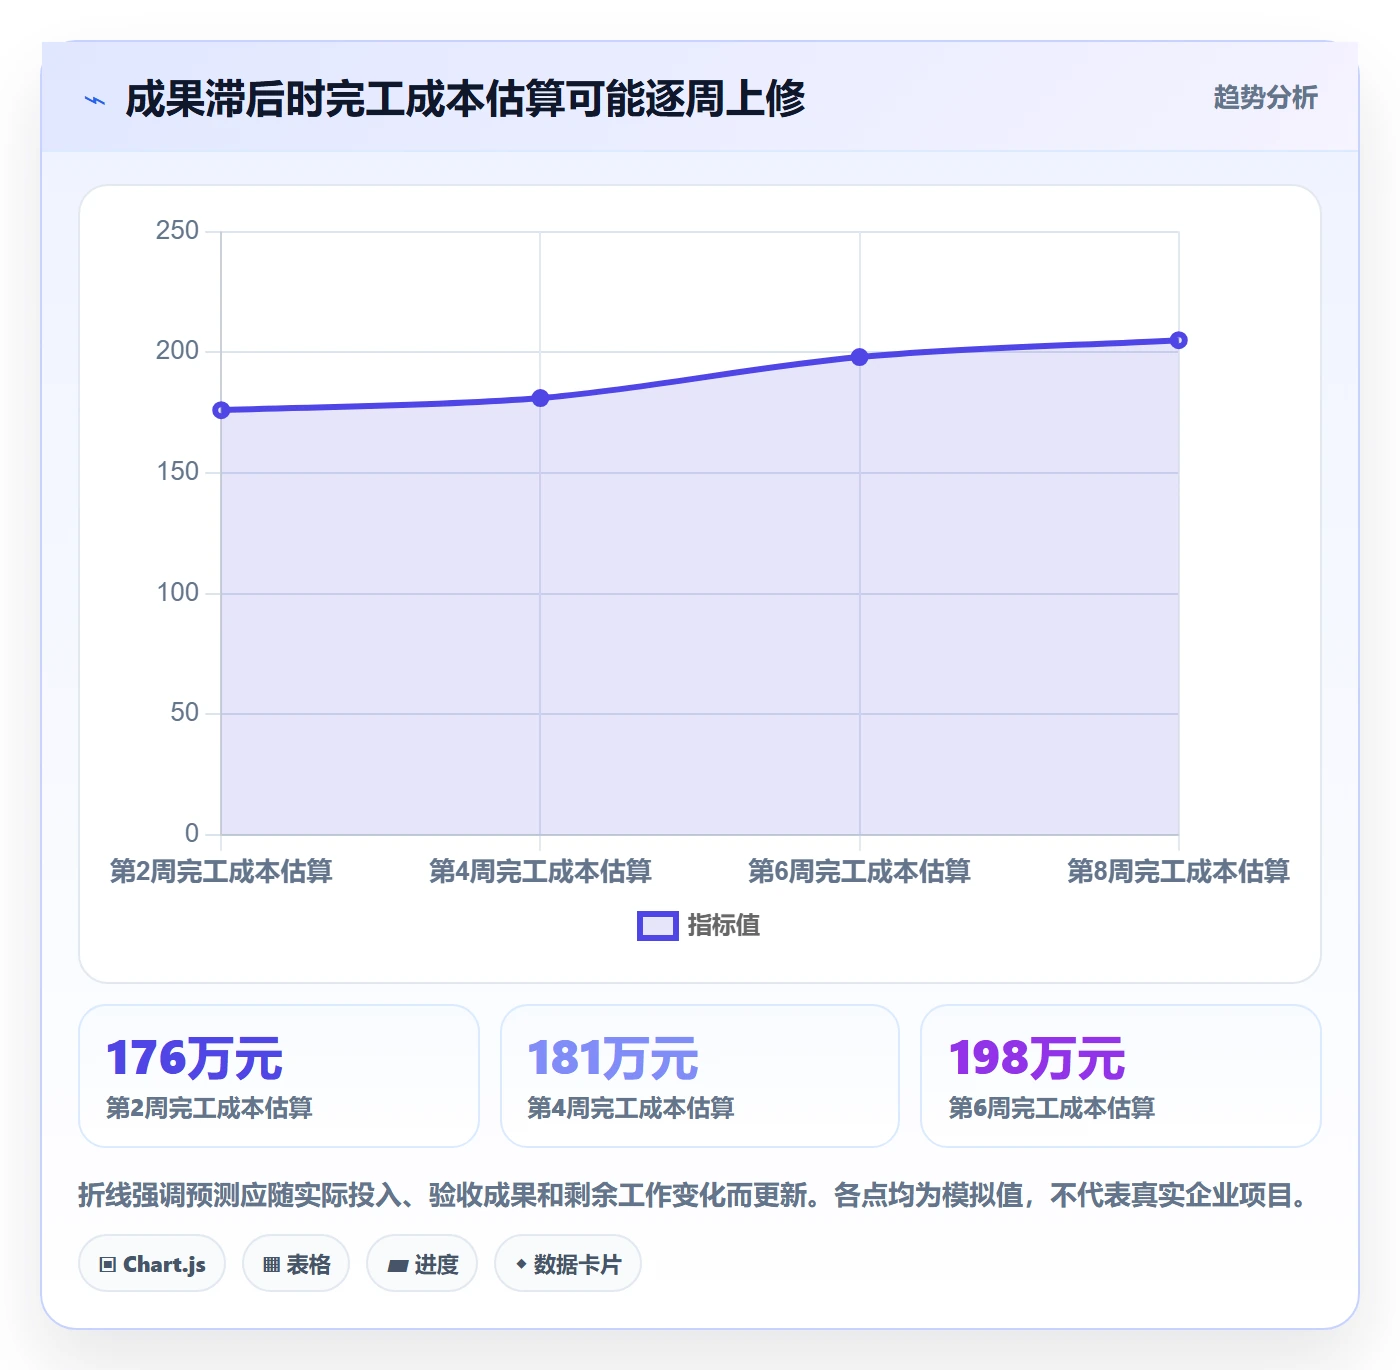Click the 第6周完工成本估算 caption under 198万元

pos(1052,1108)
